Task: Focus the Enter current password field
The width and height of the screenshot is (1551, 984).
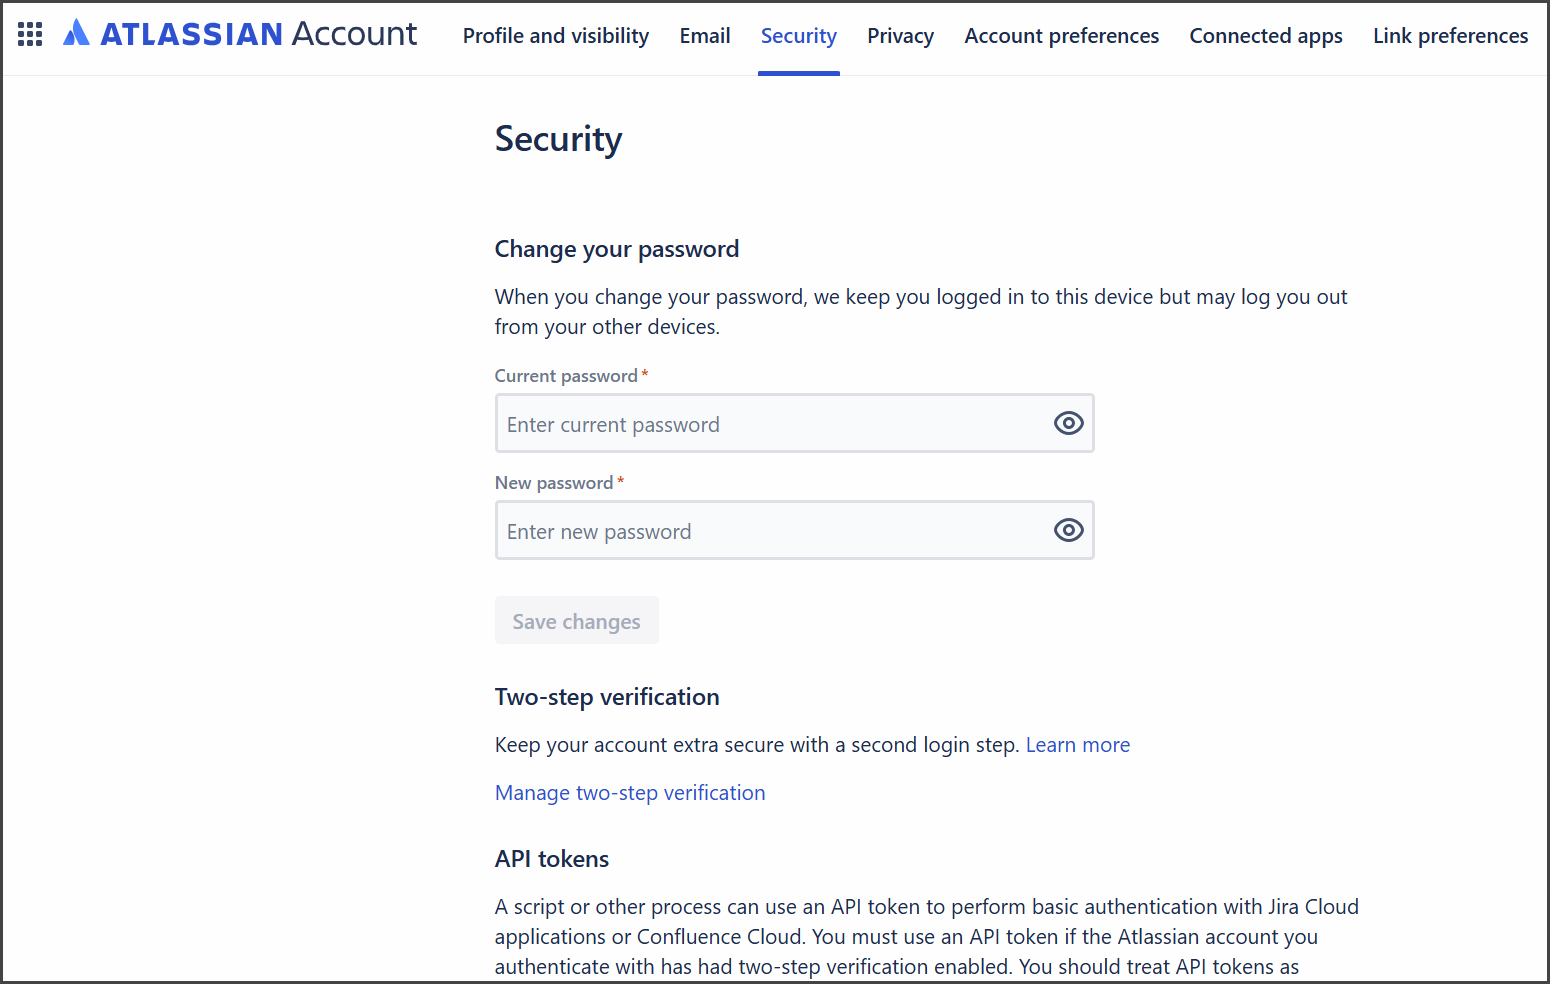Action: coord(770,424)
